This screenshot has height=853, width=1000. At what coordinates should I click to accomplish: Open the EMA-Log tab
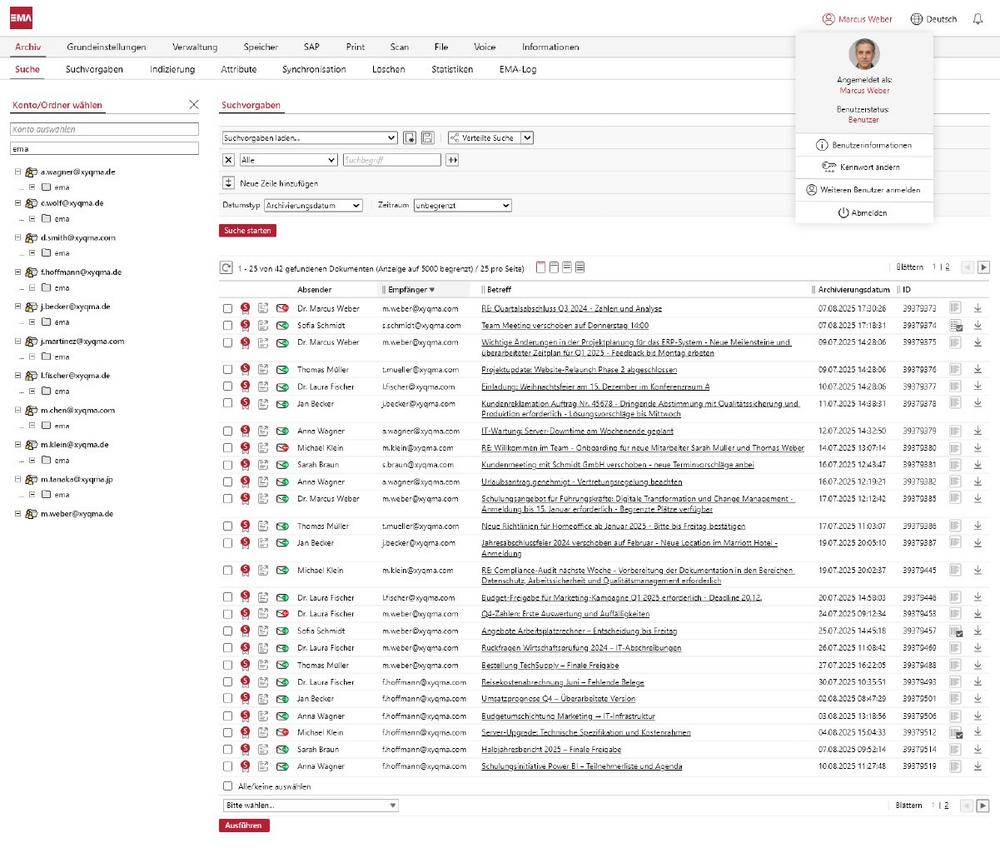[517, 69]
